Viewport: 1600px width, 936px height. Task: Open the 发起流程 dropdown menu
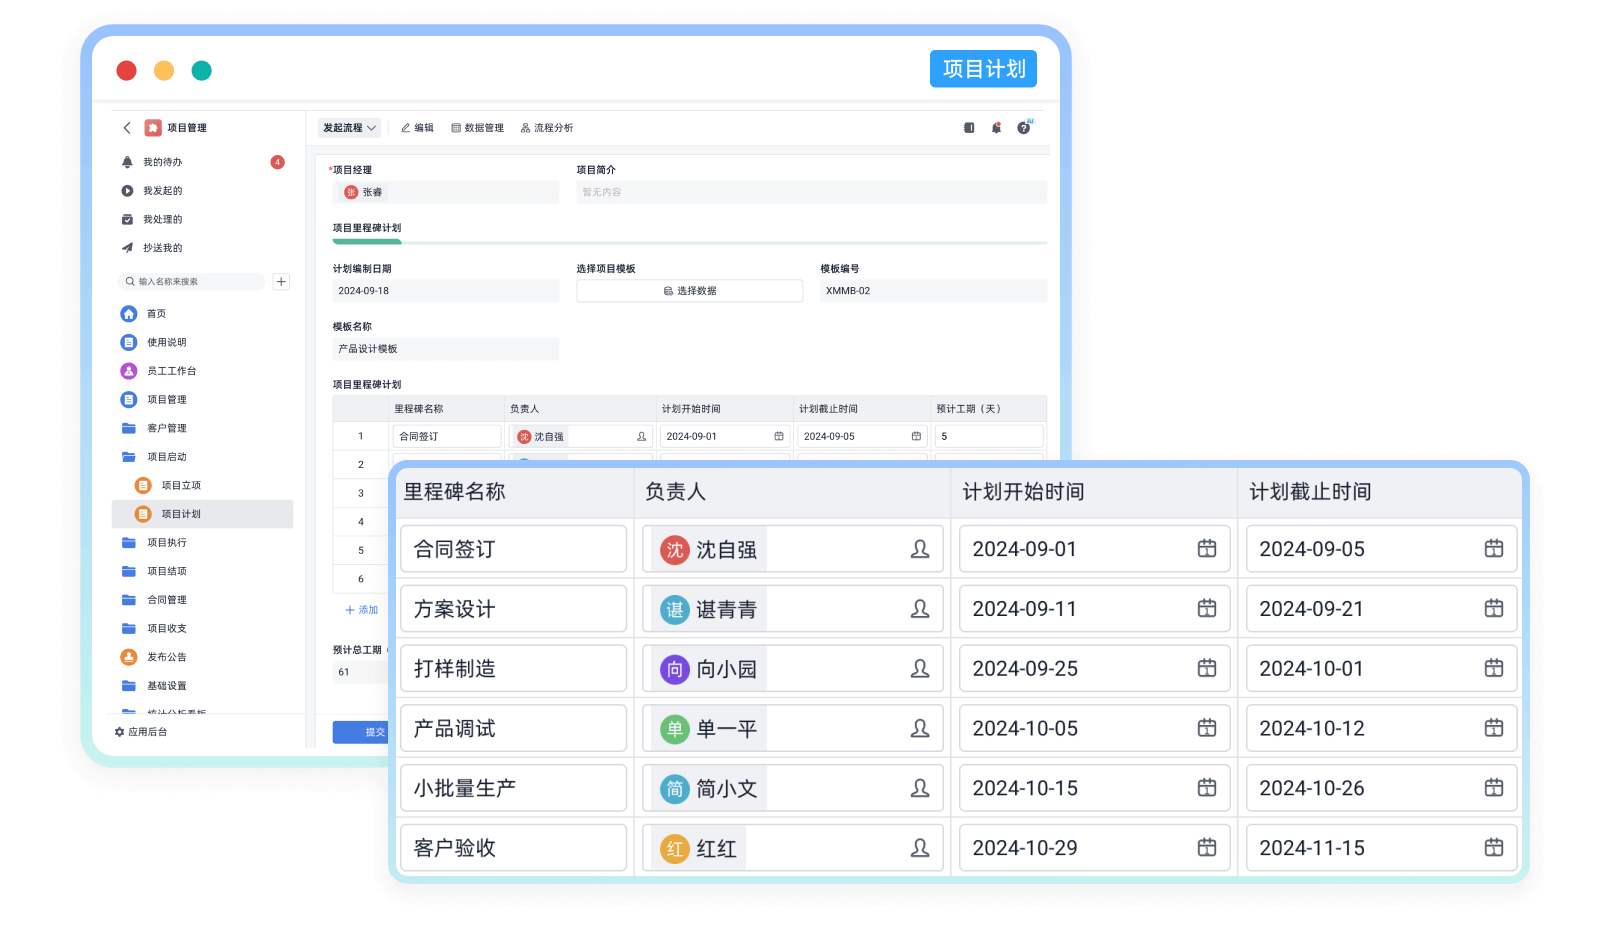tap(348, 127)
